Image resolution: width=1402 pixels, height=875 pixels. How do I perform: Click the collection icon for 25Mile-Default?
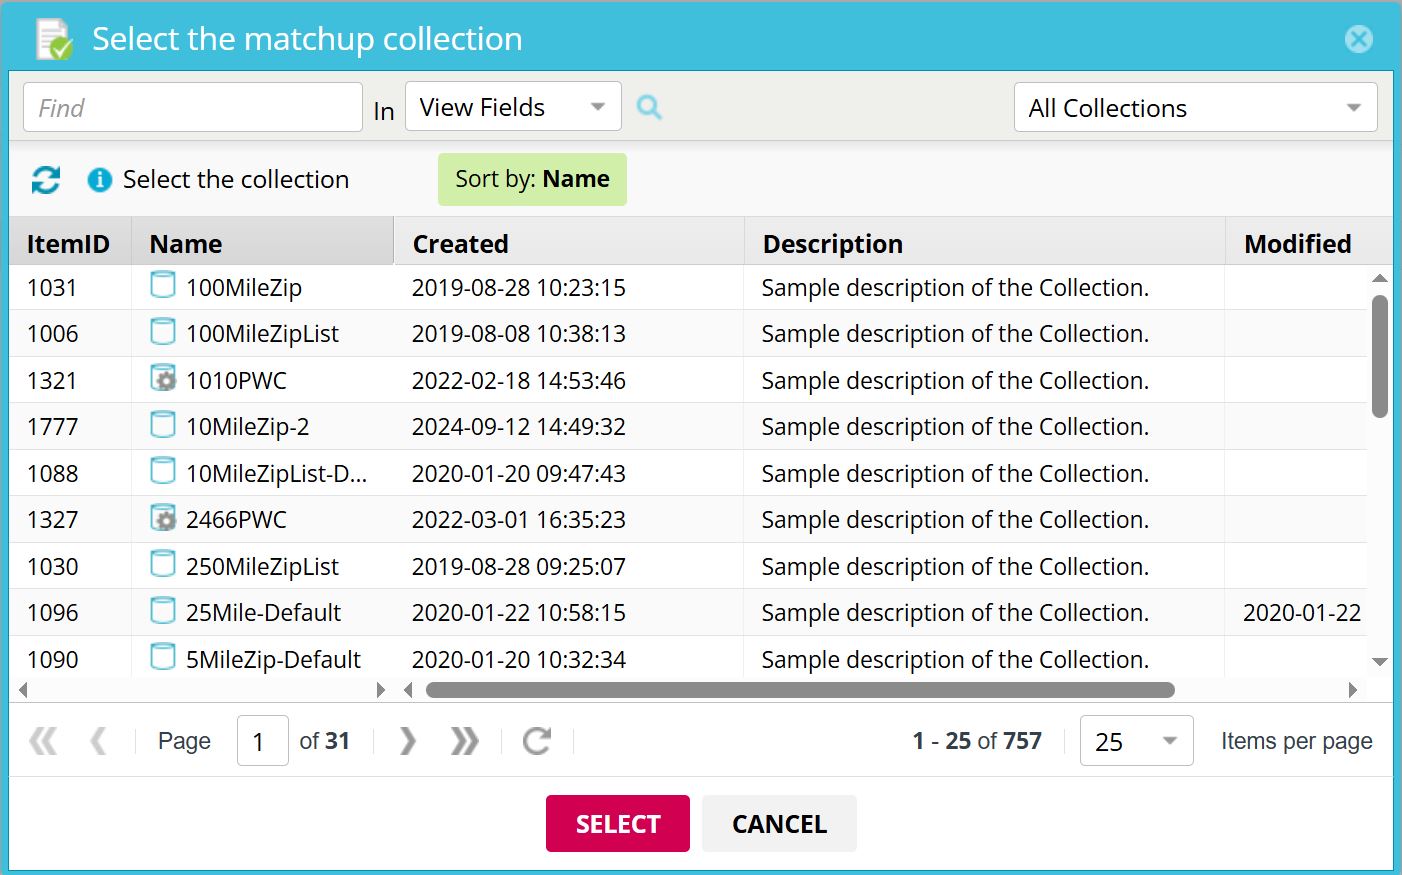coord(163,610)
